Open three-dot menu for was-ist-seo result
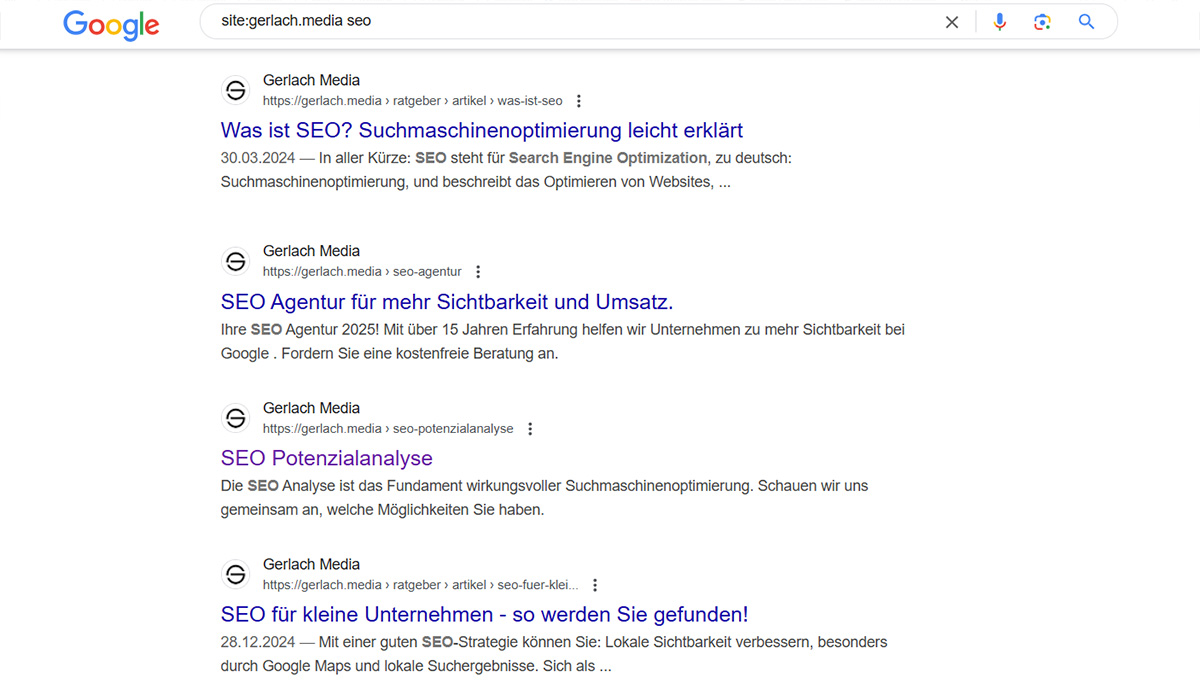This screenshot has height=700, width=1200. point(579,101)
